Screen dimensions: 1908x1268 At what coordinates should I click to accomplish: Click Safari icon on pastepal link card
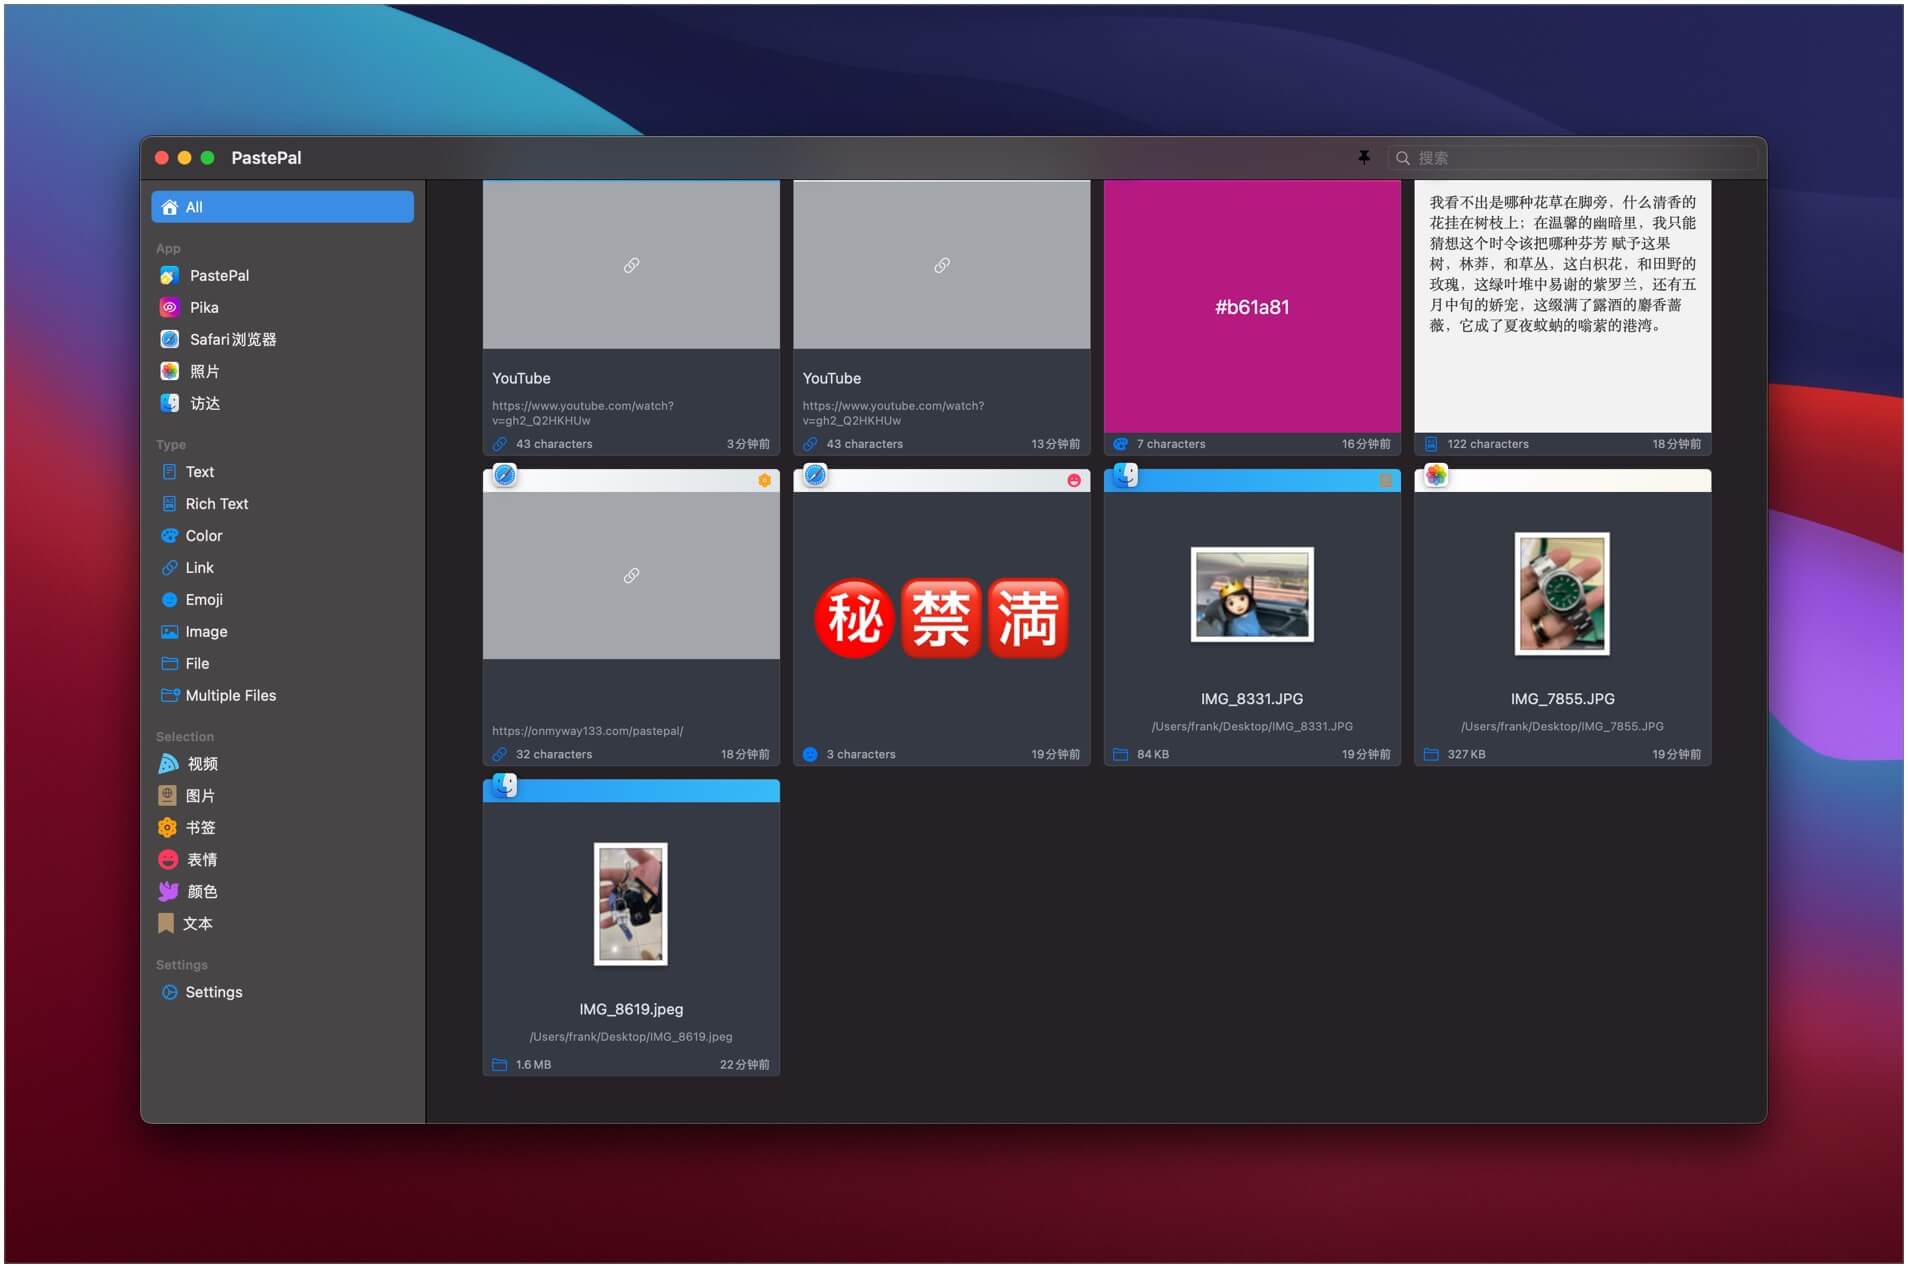click(x=505, y=476)
